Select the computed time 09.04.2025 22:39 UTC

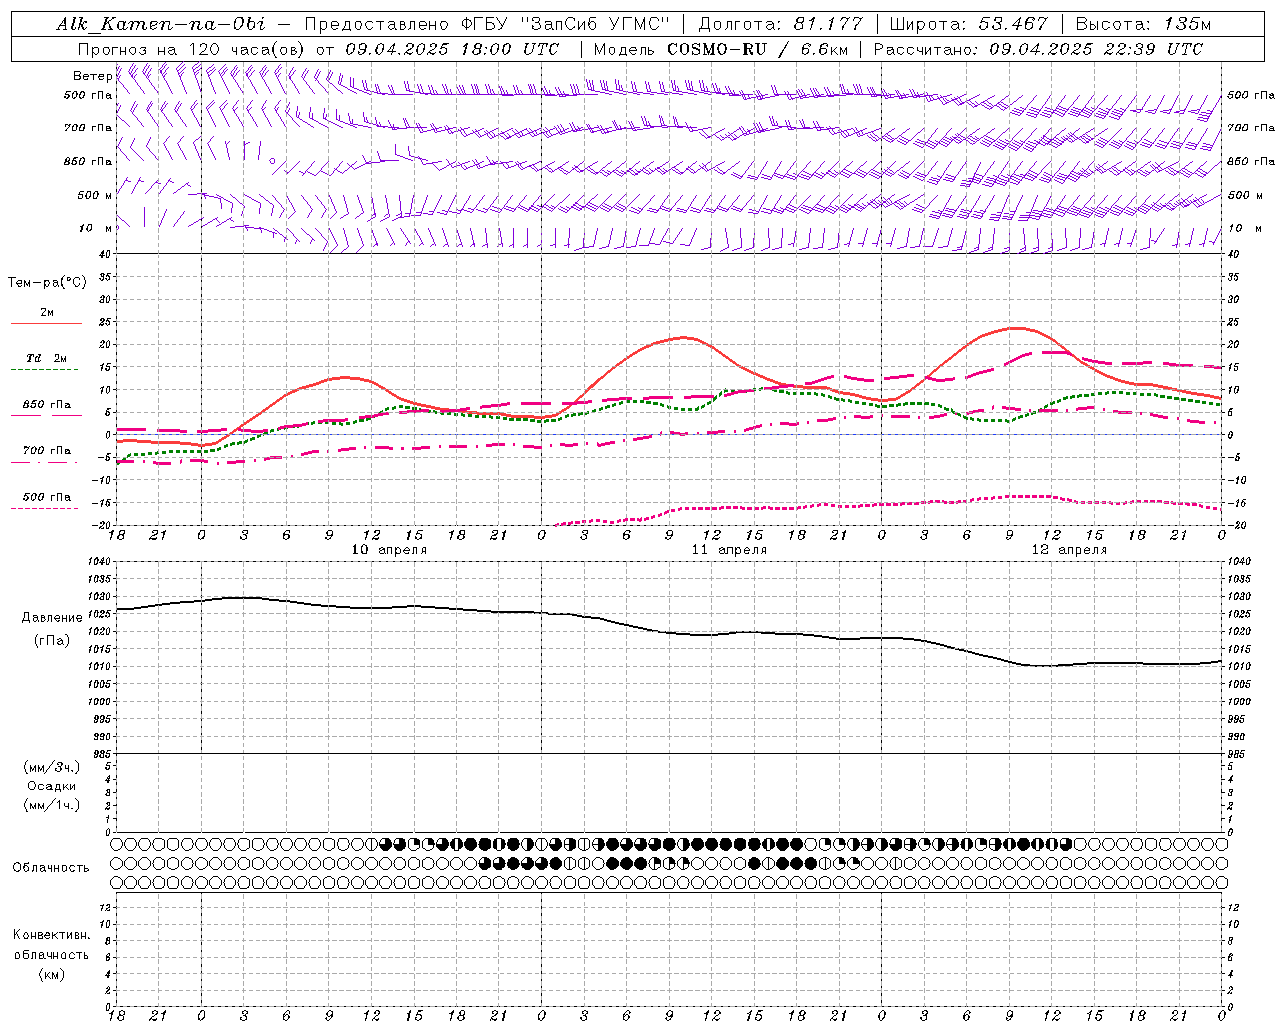pos(1096,49)
